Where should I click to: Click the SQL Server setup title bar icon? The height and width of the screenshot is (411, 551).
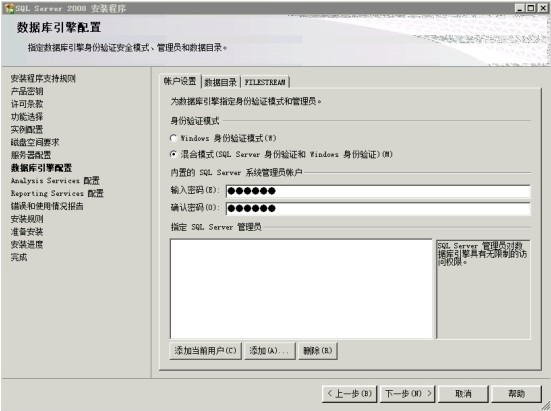pyautogui.click(x=9, y=8)
